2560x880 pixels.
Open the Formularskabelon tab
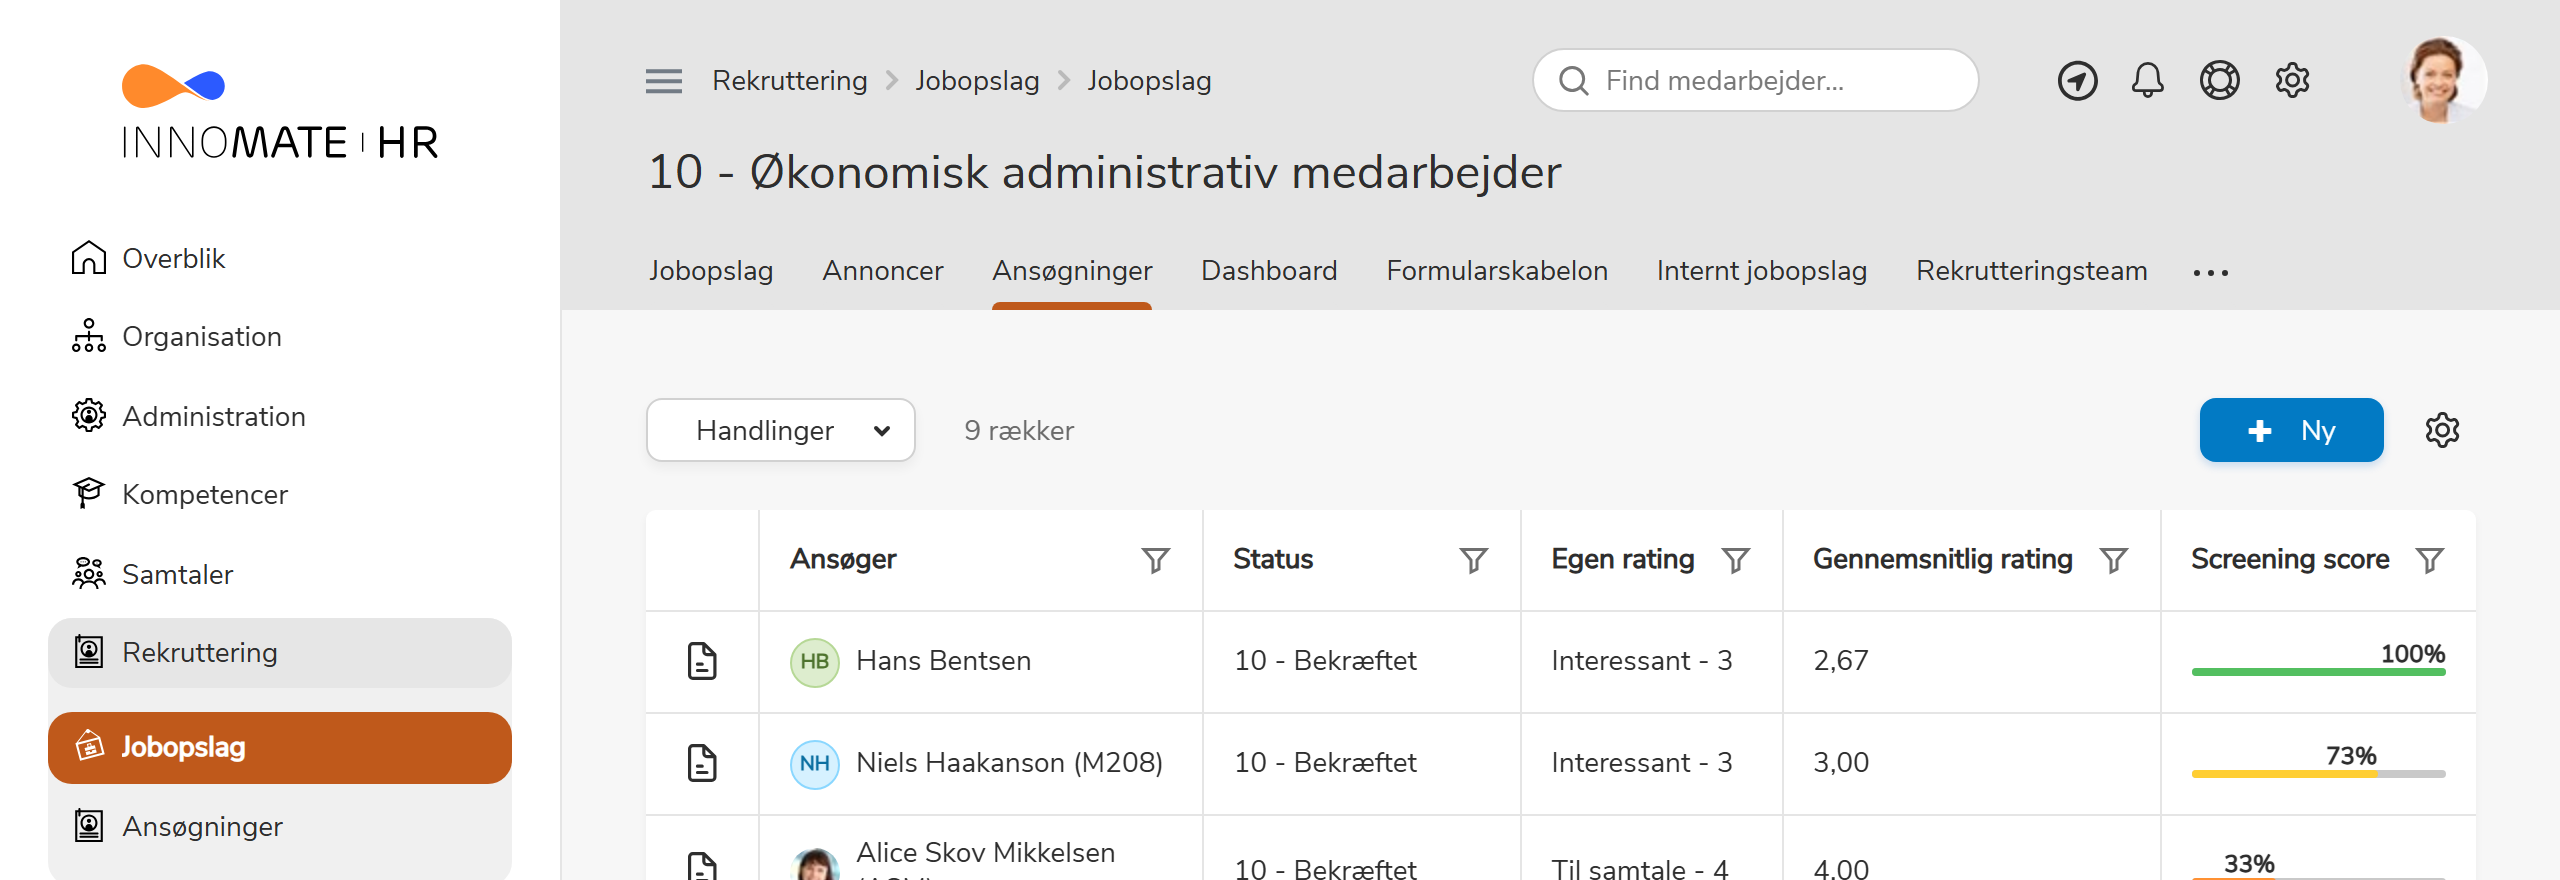coord(1497,271)
